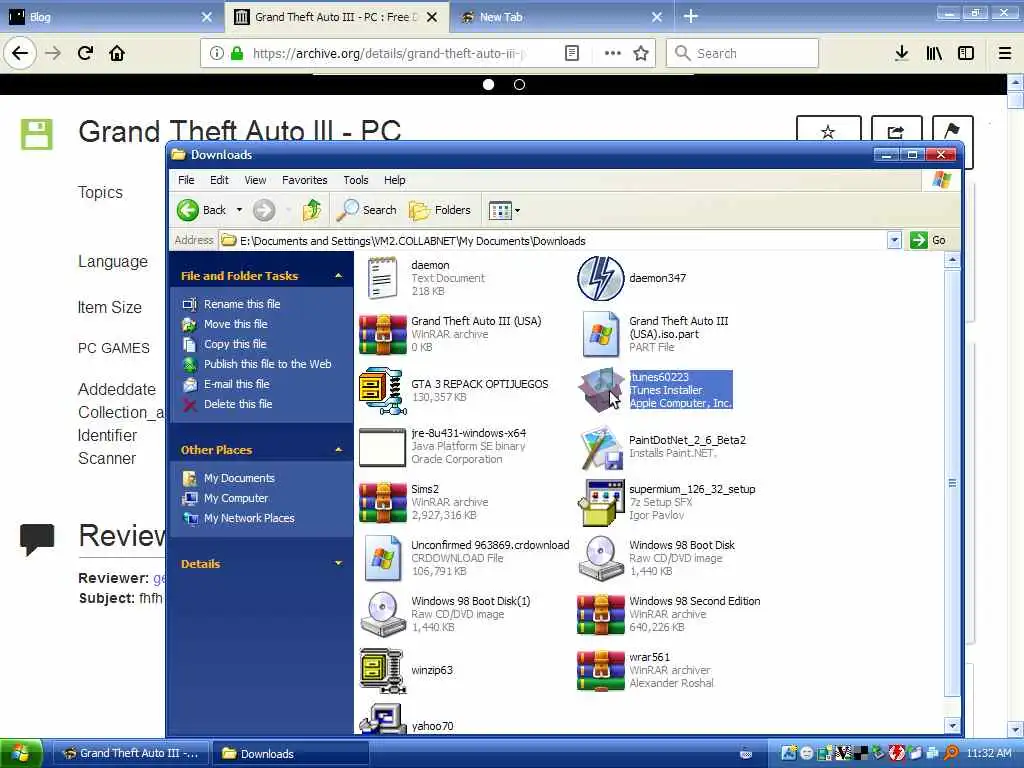Screen dimensions: 1024x768
Task: Click the Explorer Back arrow icon
Action: (x=188, y=210)
